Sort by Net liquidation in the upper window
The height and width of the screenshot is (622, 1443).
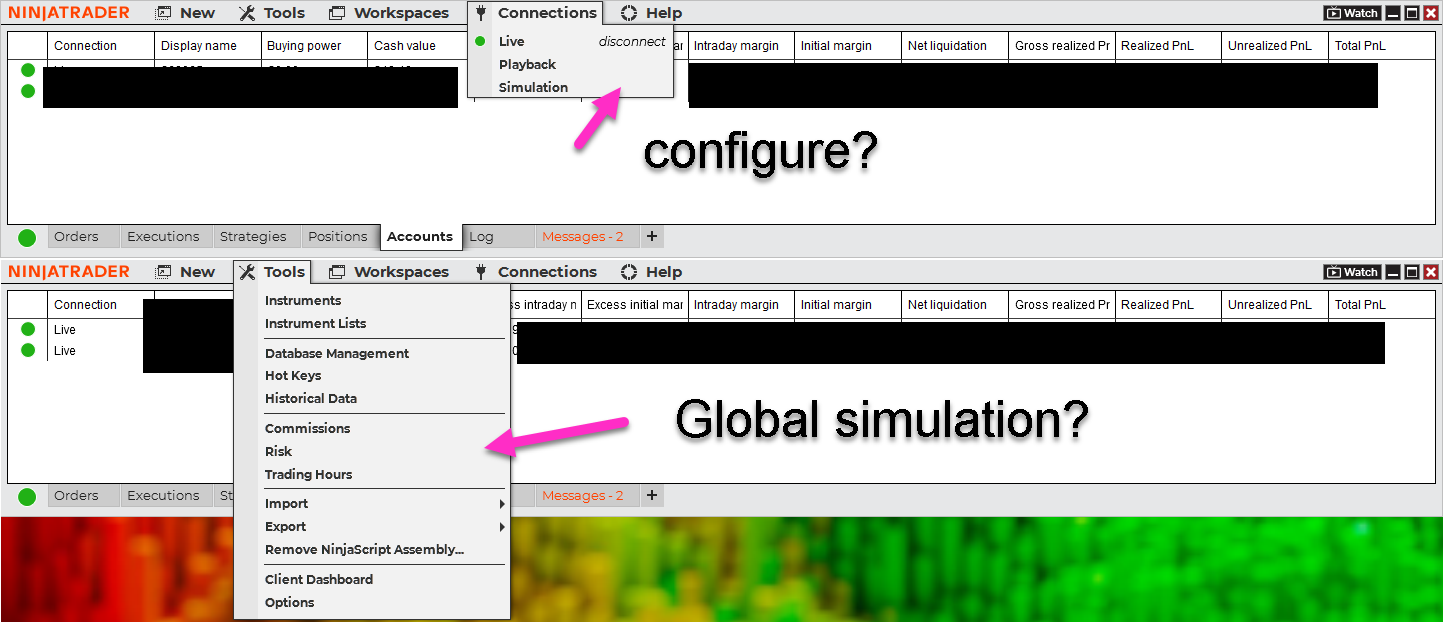click(955, 46)
